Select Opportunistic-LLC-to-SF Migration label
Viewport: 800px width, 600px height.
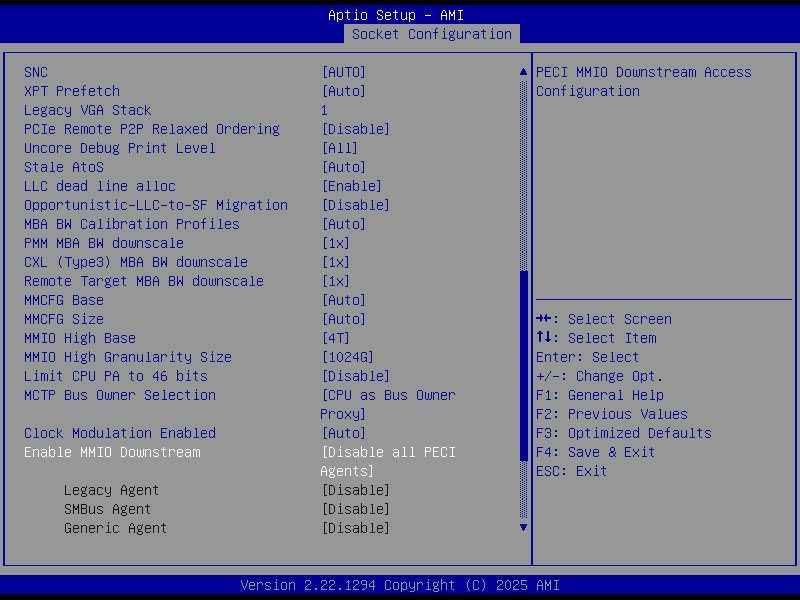click(156, 205)
